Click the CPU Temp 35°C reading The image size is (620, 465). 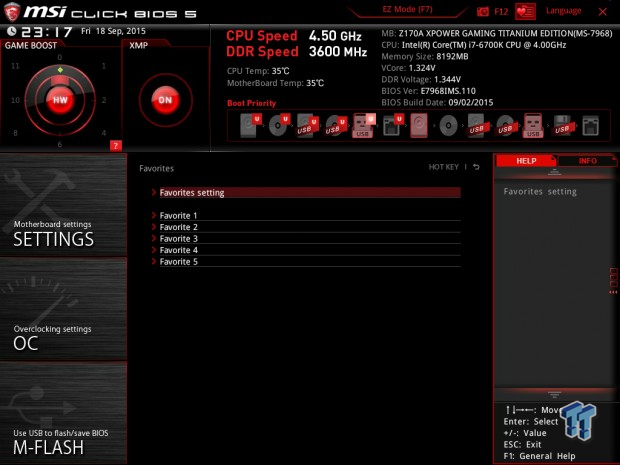pyautogui.click(x=258, y=71)
